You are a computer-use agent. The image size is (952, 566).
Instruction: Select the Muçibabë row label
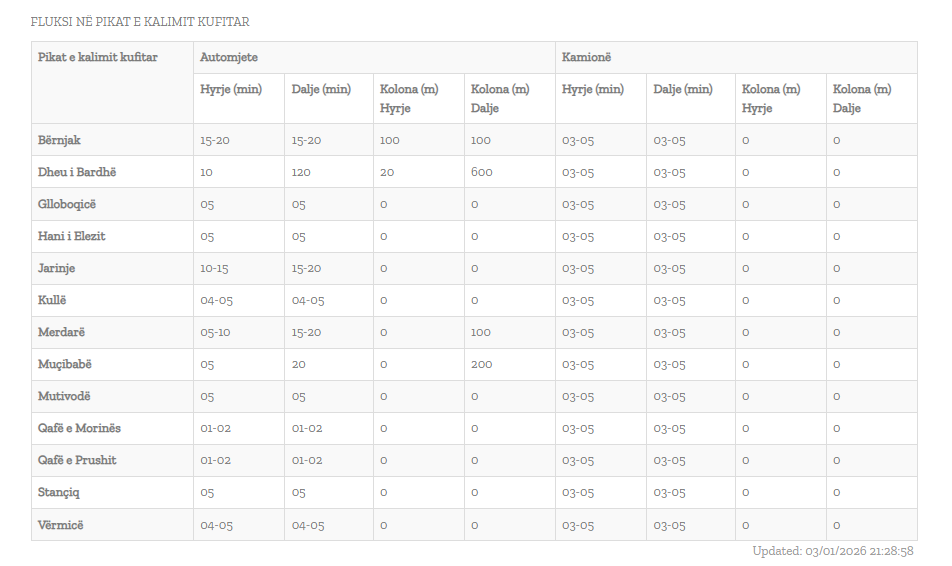pos(65,364)
